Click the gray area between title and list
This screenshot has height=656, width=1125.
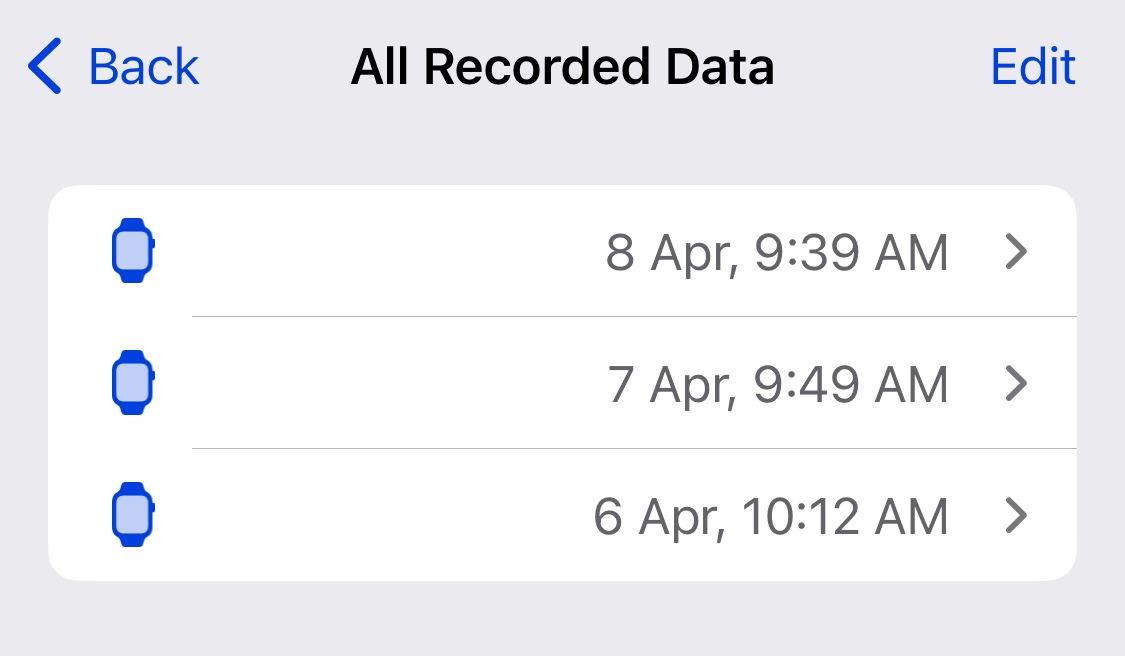pos(562,150)
